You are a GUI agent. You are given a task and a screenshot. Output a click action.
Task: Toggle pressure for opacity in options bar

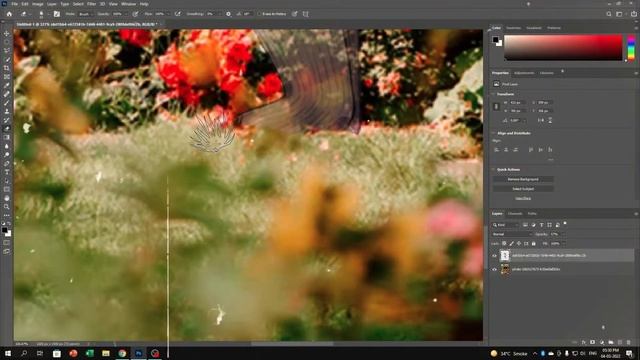click(135, 14)
